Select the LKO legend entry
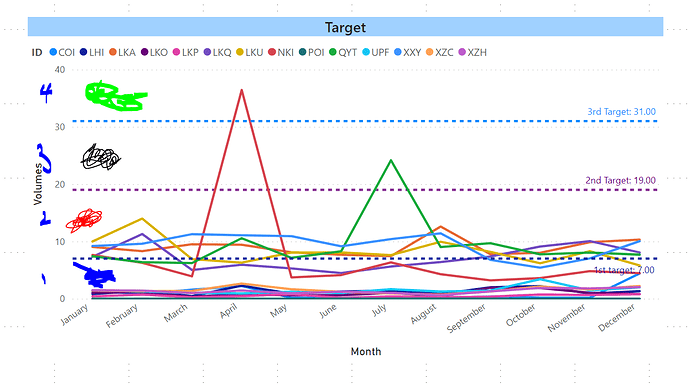 coord(154,52)
